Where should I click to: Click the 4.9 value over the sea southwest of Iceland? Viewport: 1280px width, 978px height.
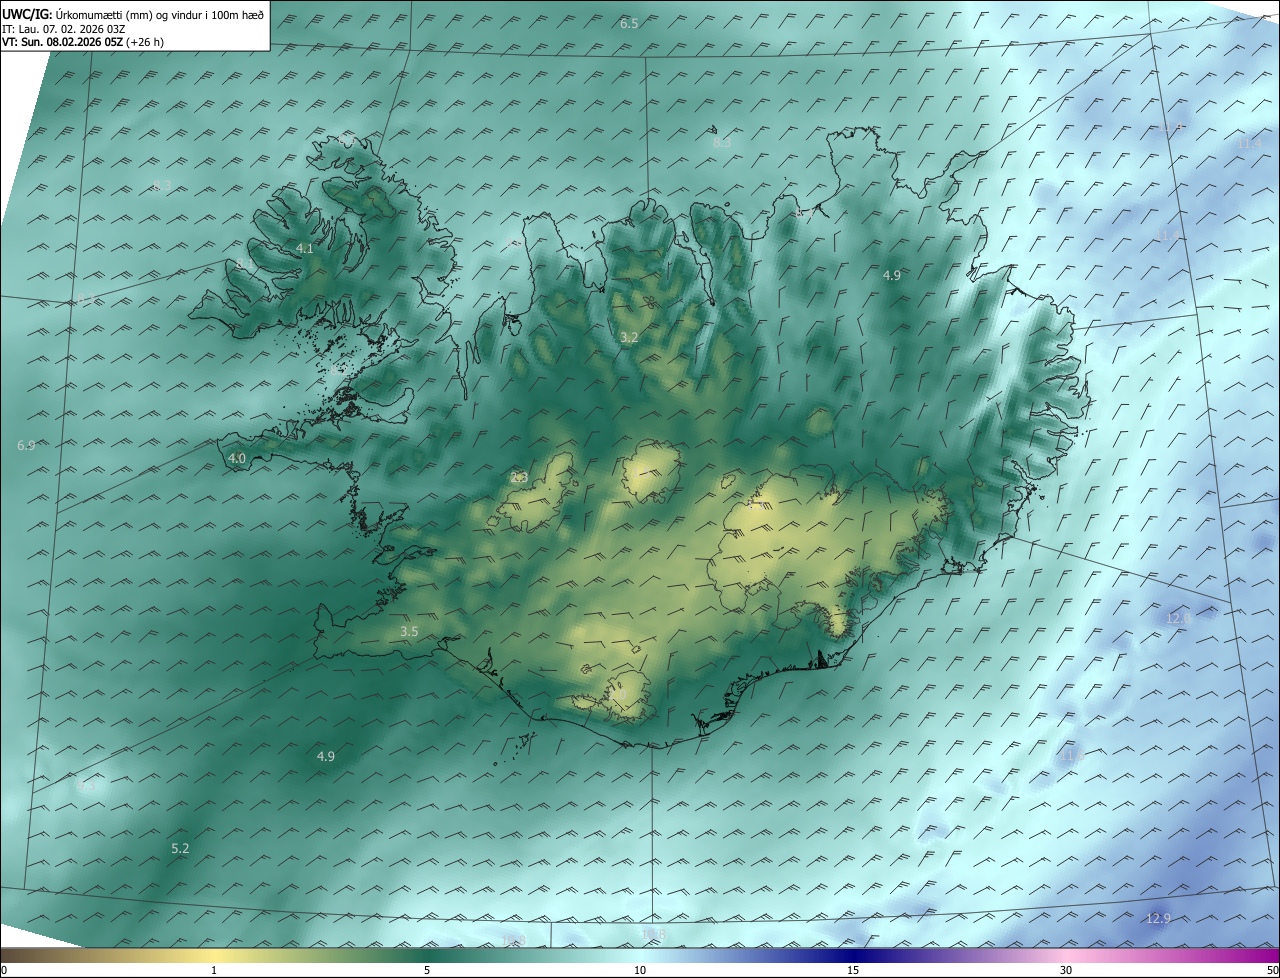coord(325,756)
